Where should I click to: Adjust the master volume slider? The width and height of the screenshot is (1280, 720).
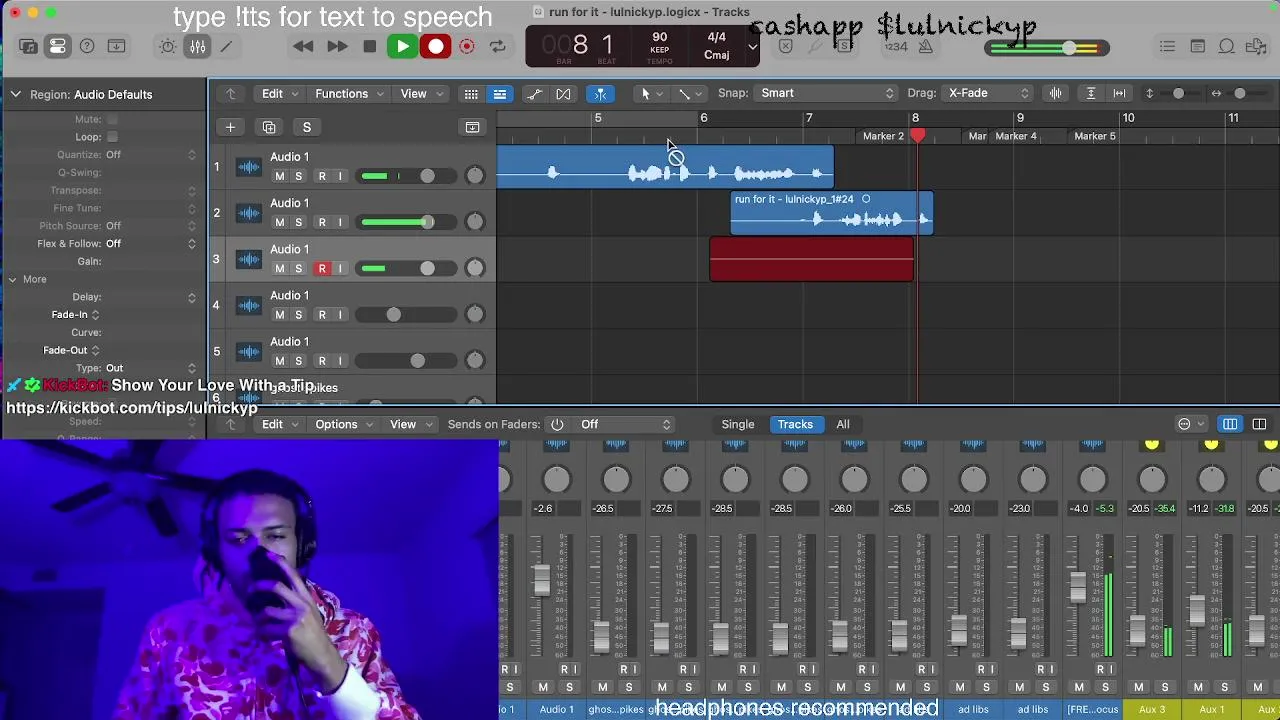click(1070, 47)
